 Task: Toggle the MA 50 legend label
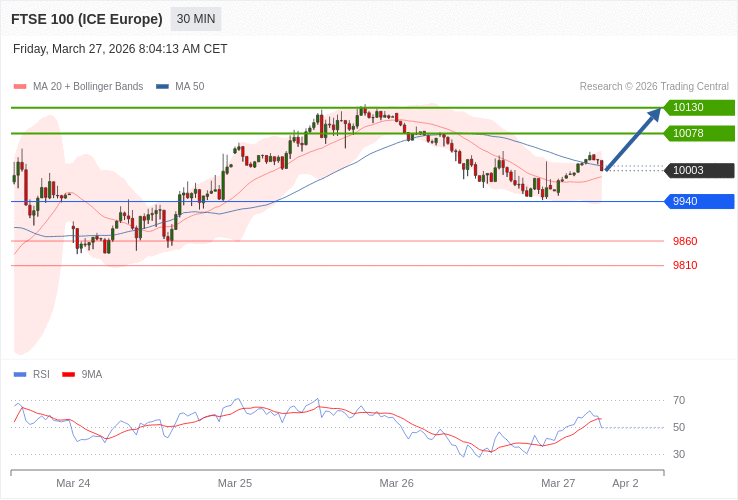click(x=189, y=87)
